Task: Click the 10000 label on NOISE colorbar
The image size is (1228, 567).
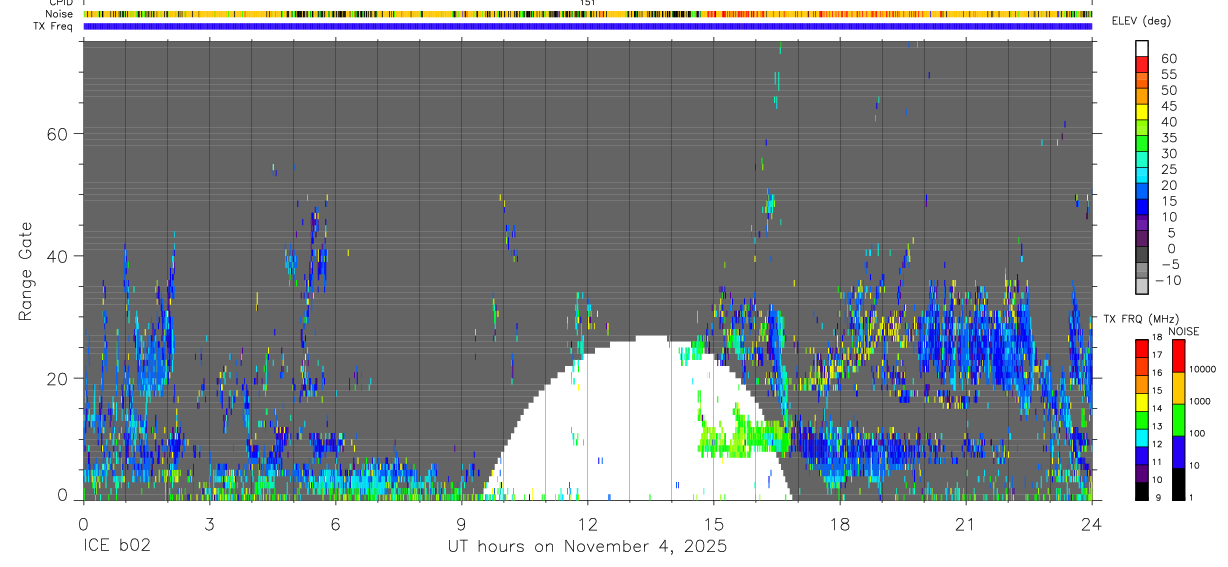Action: [1203, 370]
